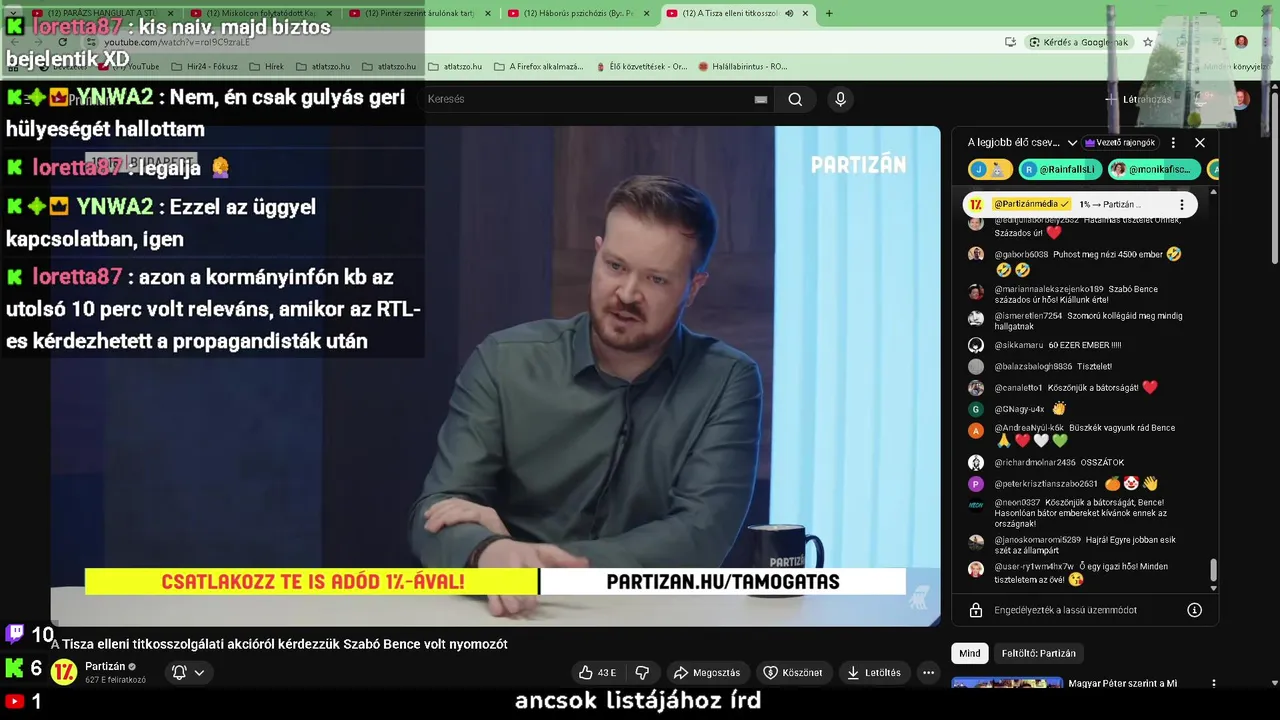
Task: Mute the '(12) A Tisza elleni' tab audio icon
Action: click(x=789, y=13)
